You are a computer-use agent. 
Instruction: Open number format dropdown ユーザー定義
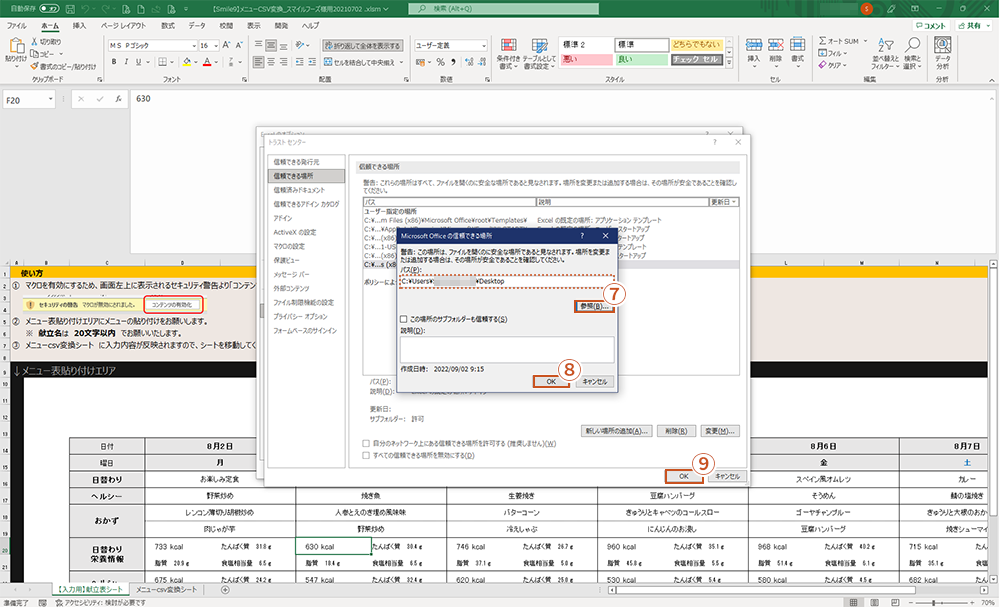pos(484,45)
